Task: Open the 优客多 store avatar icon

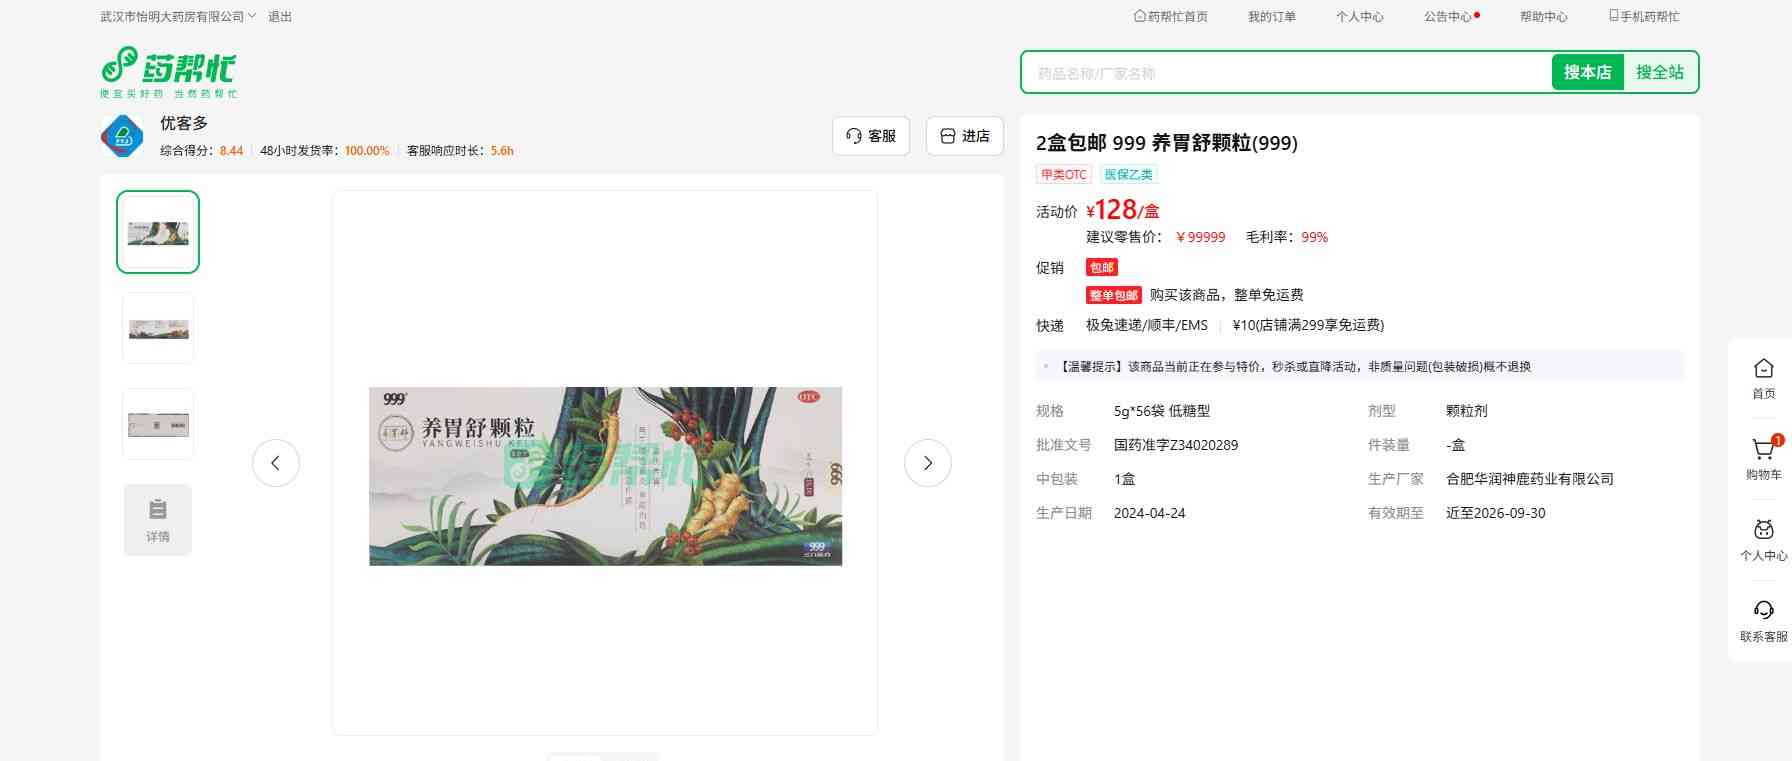Action: pos(122,136)
